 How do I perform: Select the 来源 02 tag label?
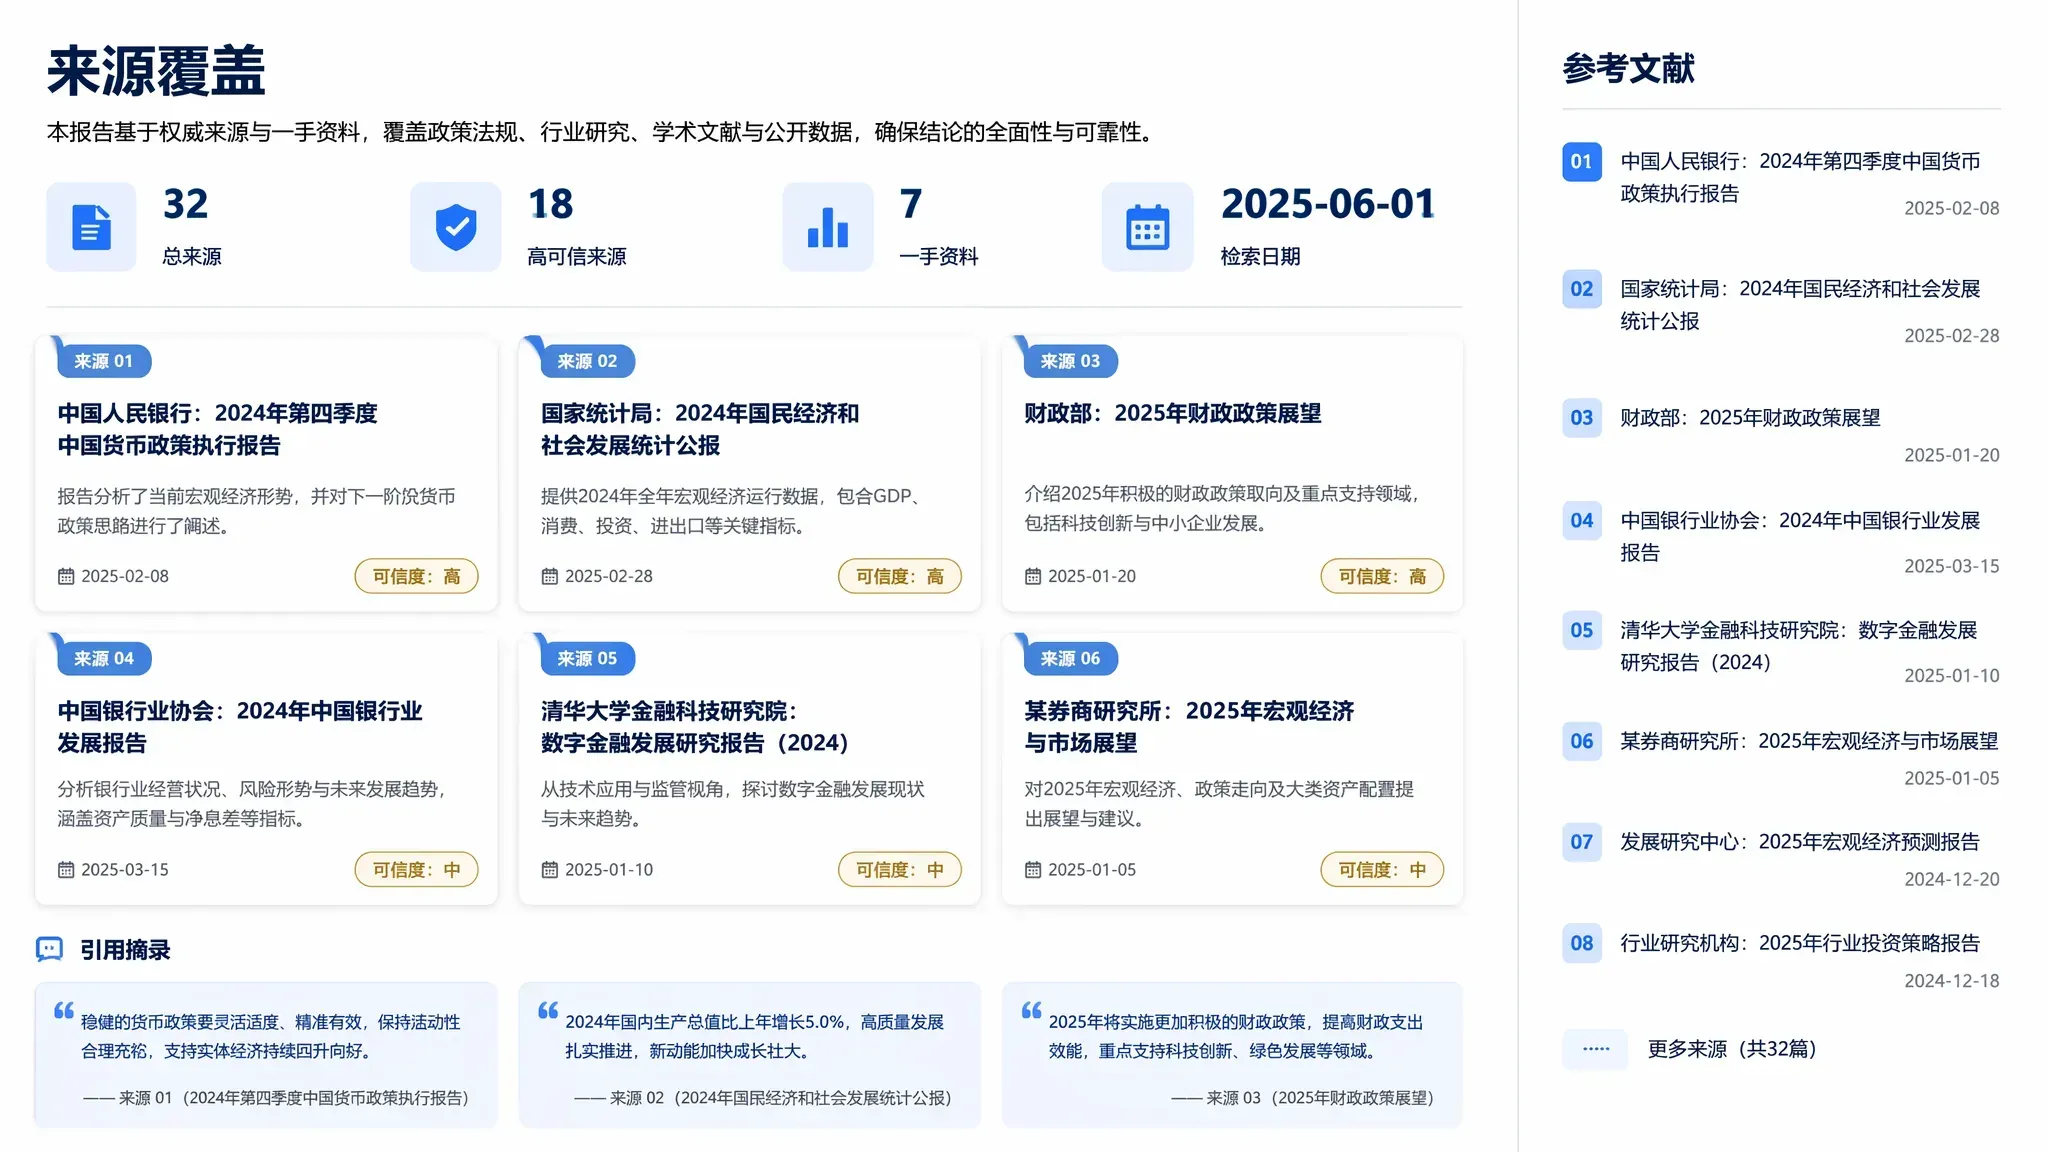pos(588,361)
